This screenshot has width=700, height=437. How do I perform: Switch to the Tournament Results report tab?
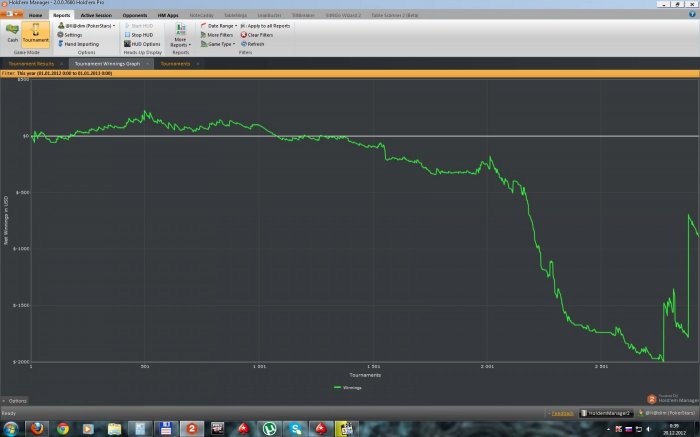31,64
